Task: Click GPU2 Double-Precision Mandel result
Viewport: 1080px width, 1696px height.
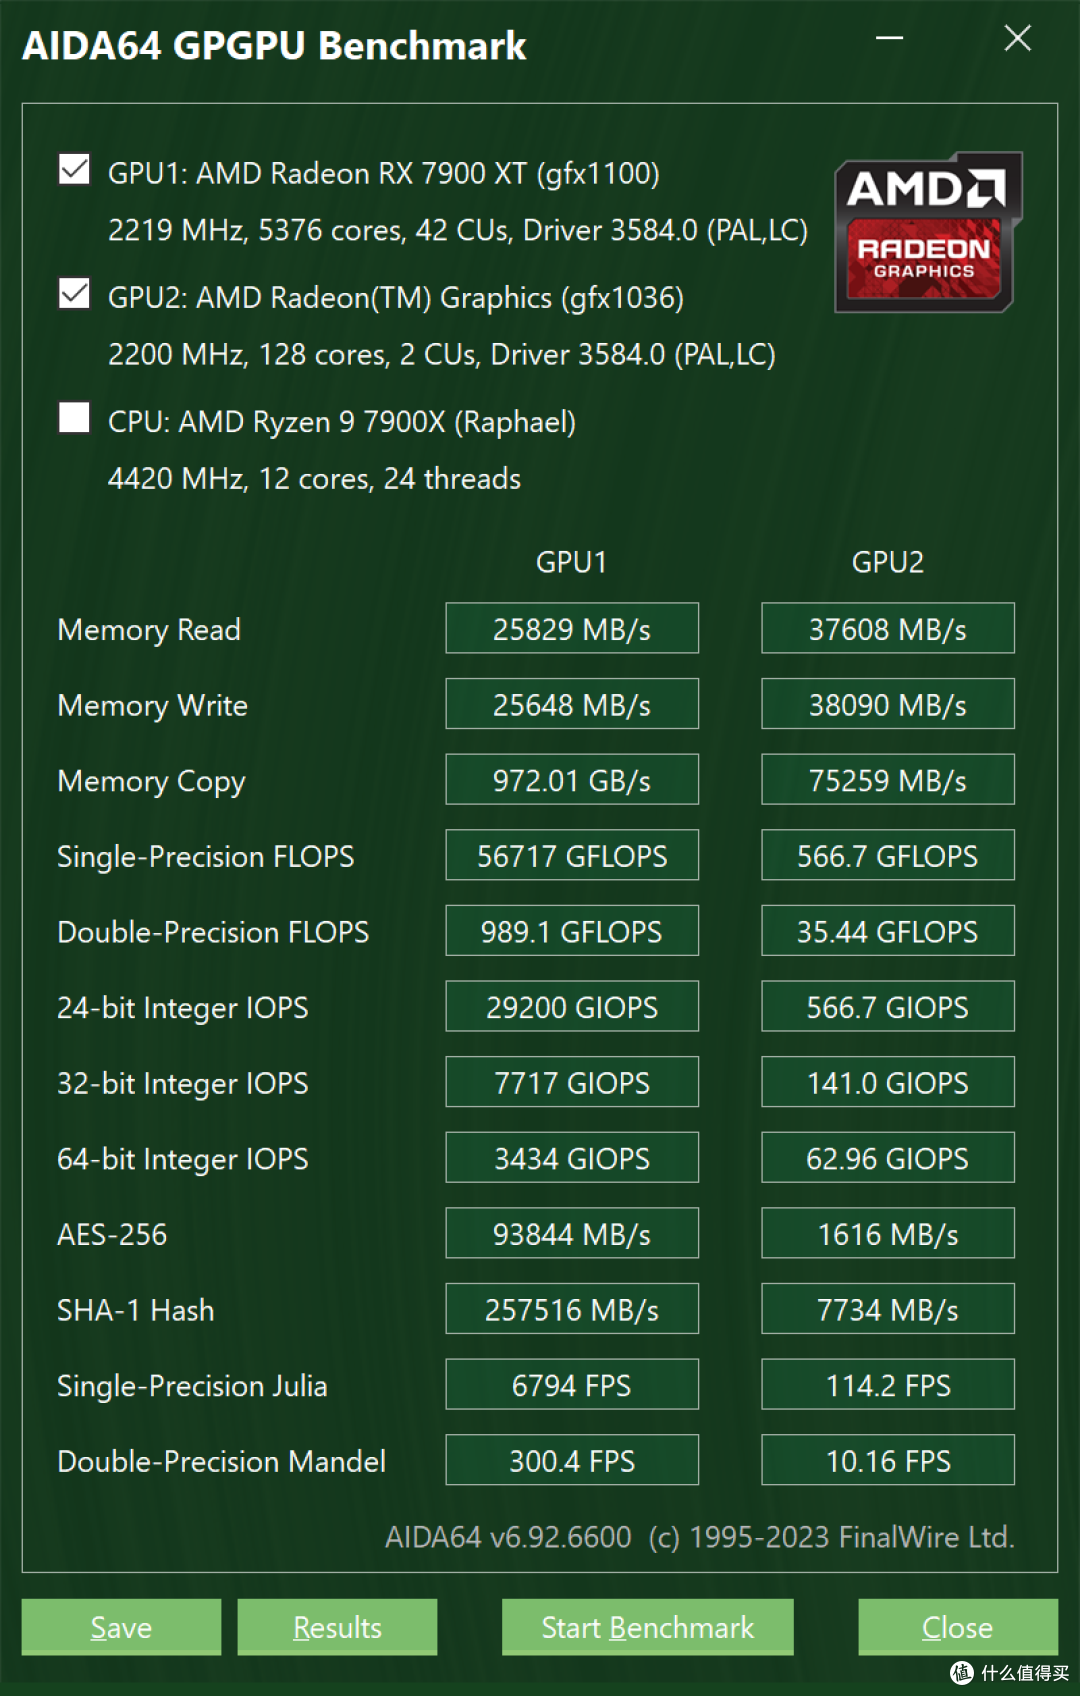Action: [887, 1460]
